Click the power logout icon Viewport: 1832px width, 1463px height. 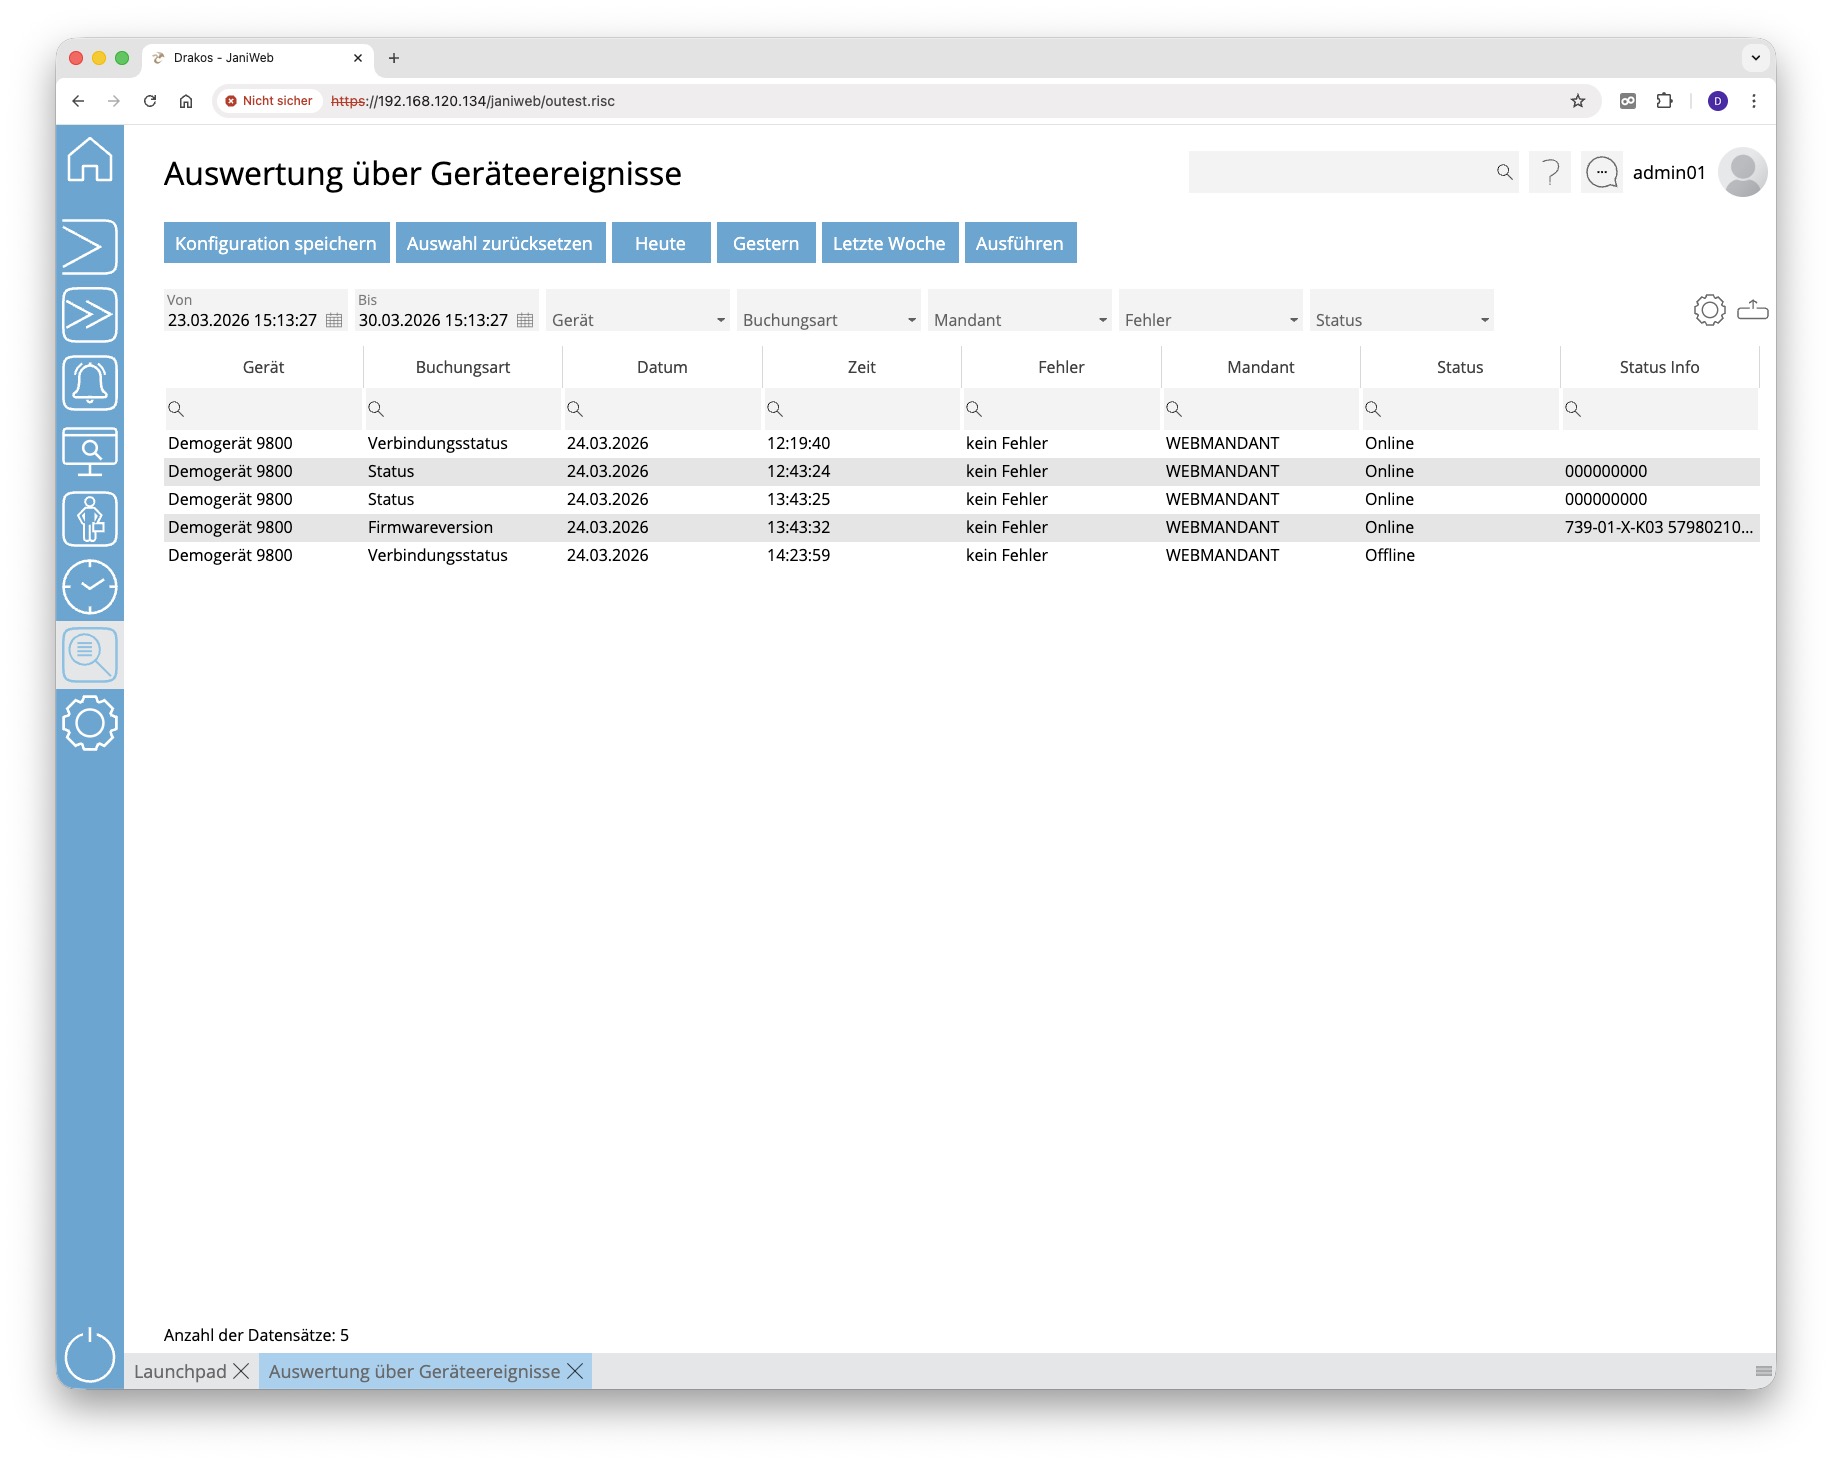point(90,1355)
